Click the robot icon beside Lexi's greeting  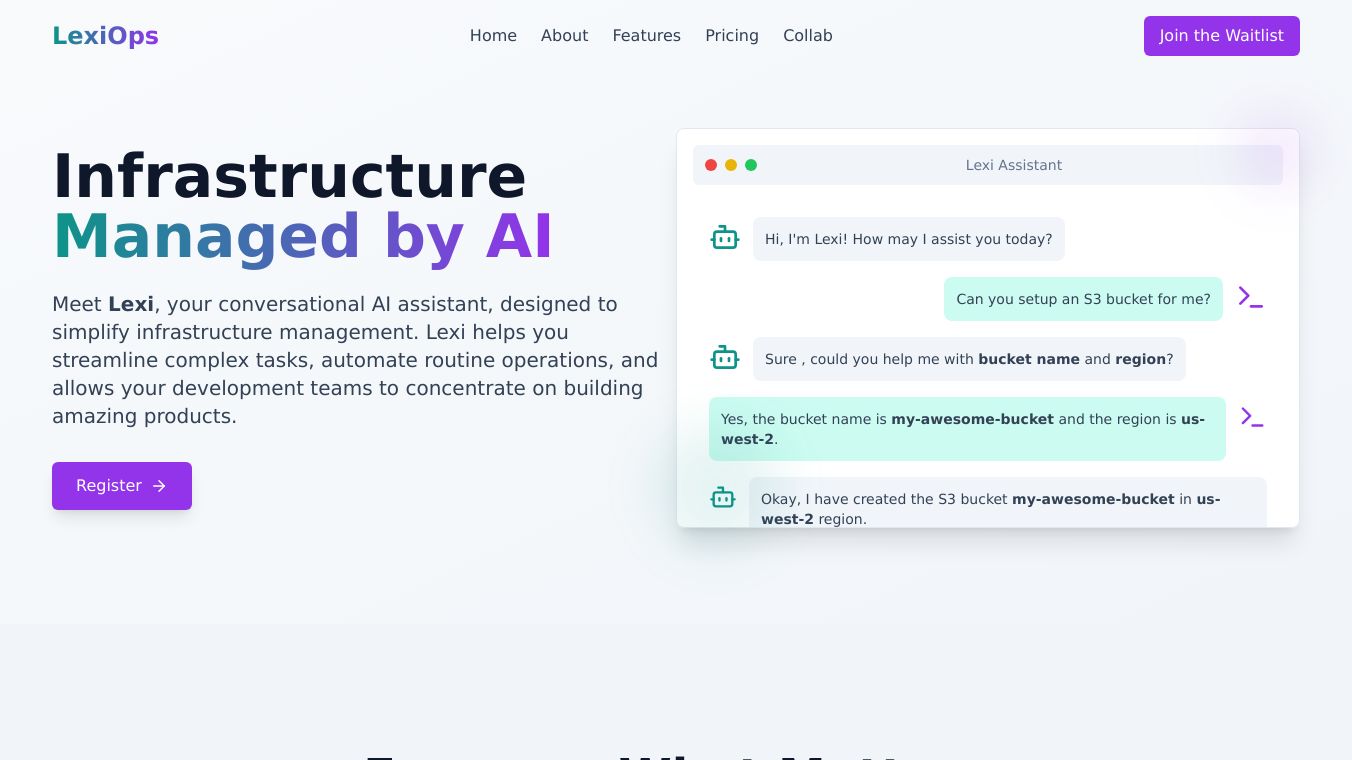click(x=724, y=238)
